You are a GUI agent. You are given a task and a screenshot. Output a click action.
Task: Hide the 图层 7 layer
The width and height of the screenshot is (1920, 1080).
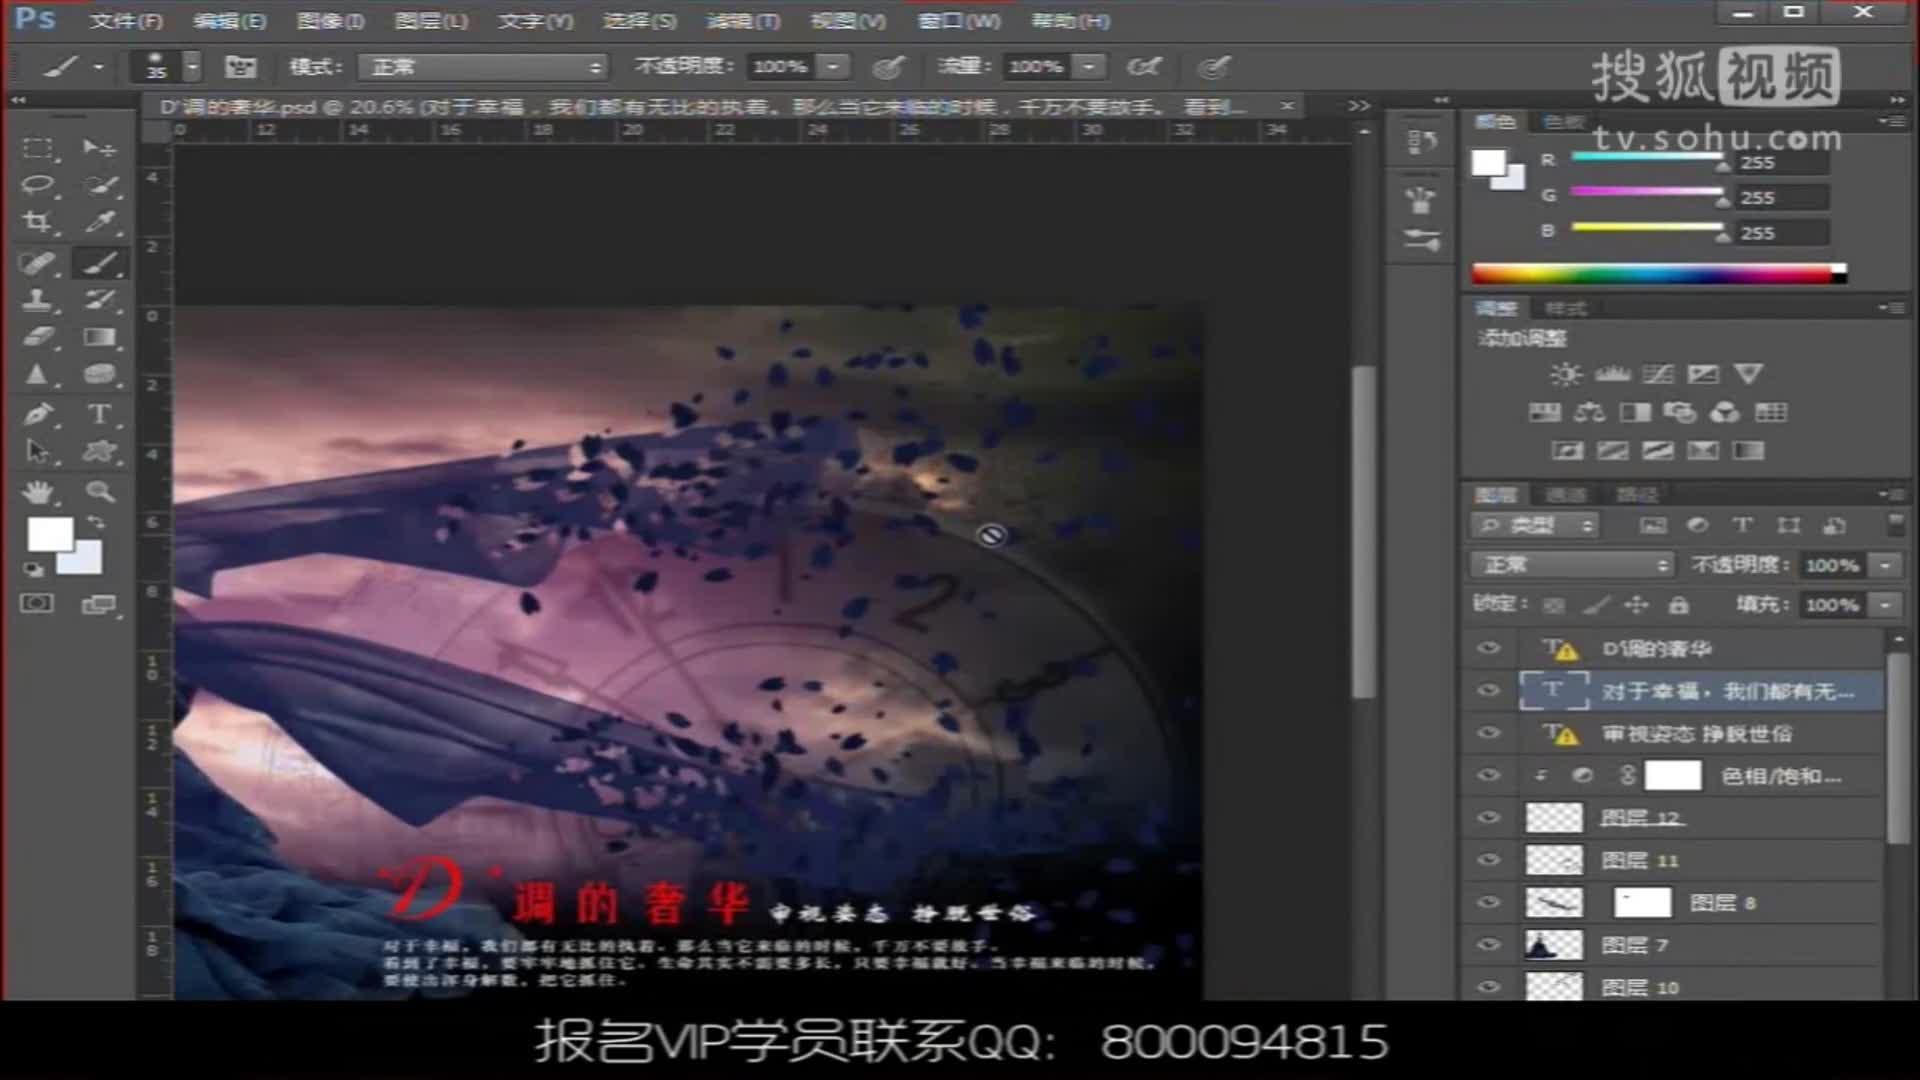tap(1488, 945)
